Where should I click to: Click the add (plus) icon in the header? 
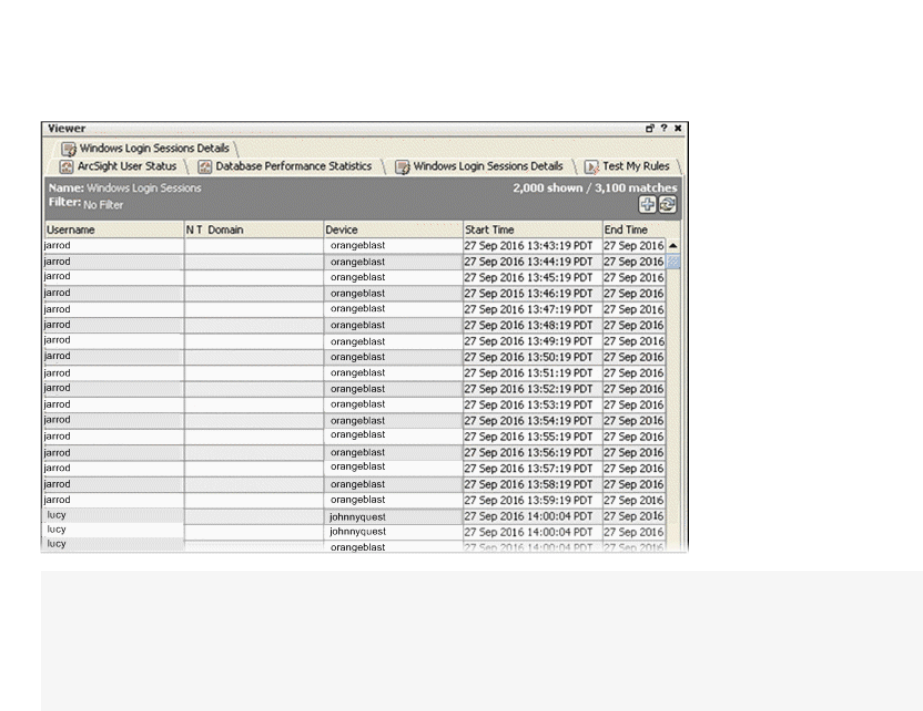pos(648,204)
